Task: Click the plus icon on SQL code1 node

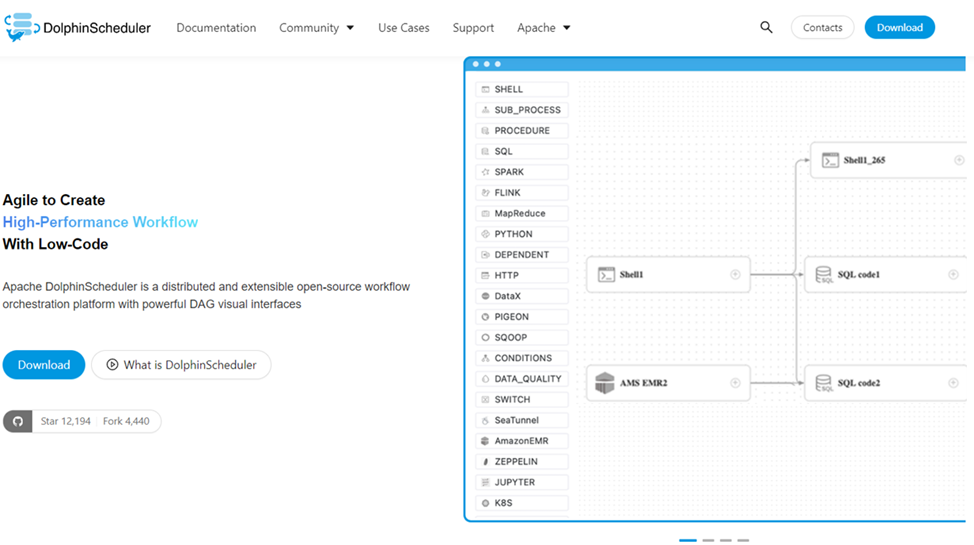Action: 953,275
